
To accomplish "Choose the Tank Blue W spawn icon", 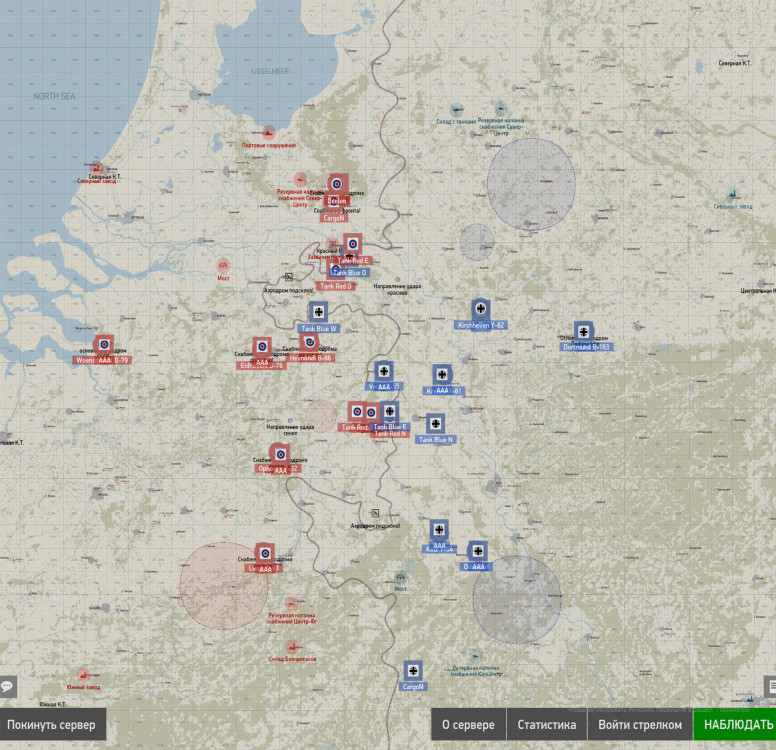I will 319,312.
